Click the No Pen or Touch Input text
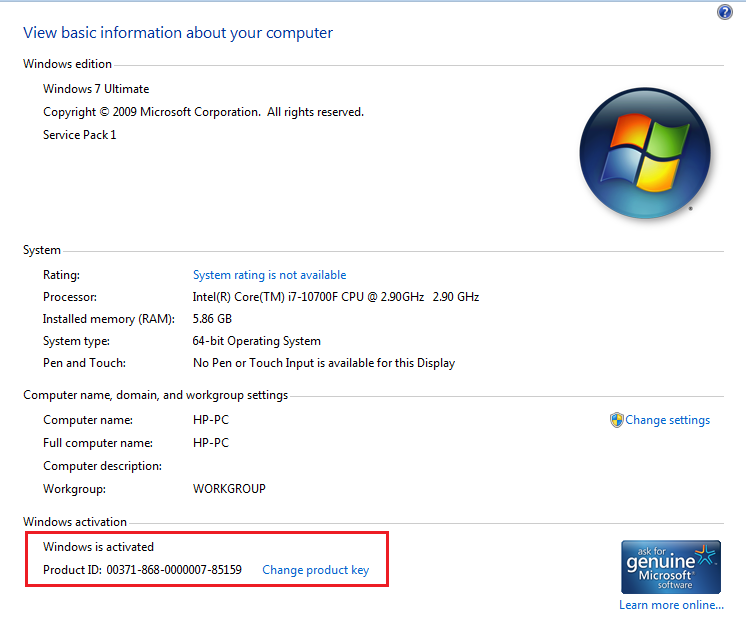 pyautogui.click(x=324, y=363)
